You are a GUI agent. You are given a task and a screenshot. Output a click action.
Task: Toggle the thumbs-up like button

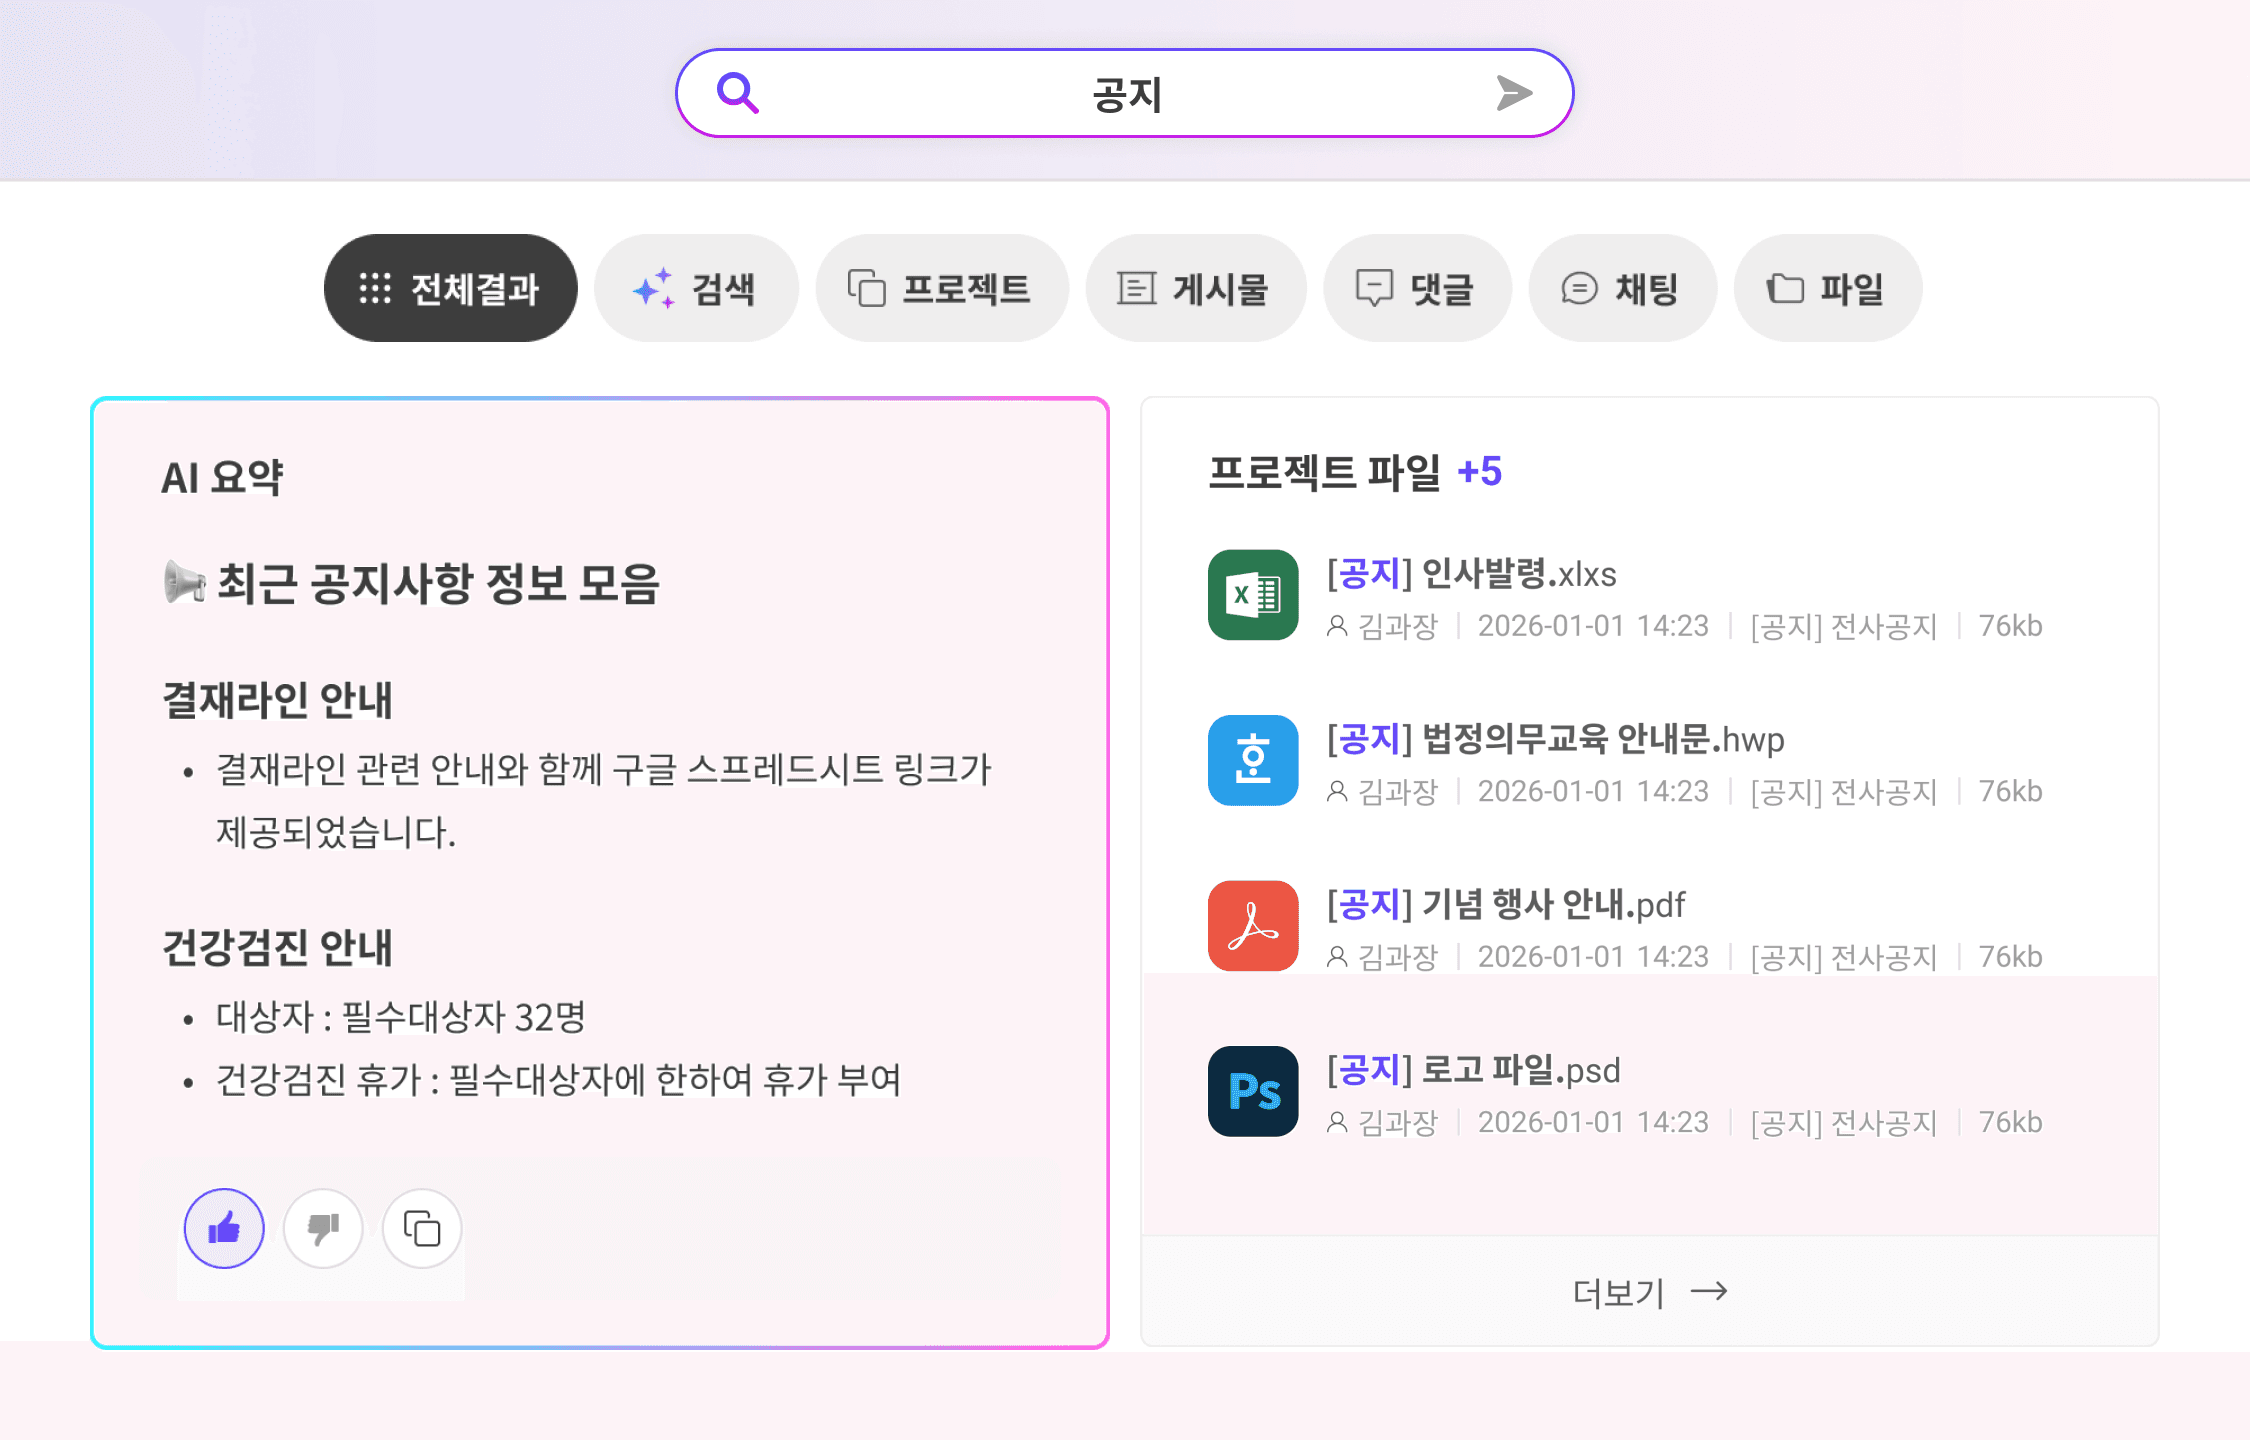tap(224, 1228)
